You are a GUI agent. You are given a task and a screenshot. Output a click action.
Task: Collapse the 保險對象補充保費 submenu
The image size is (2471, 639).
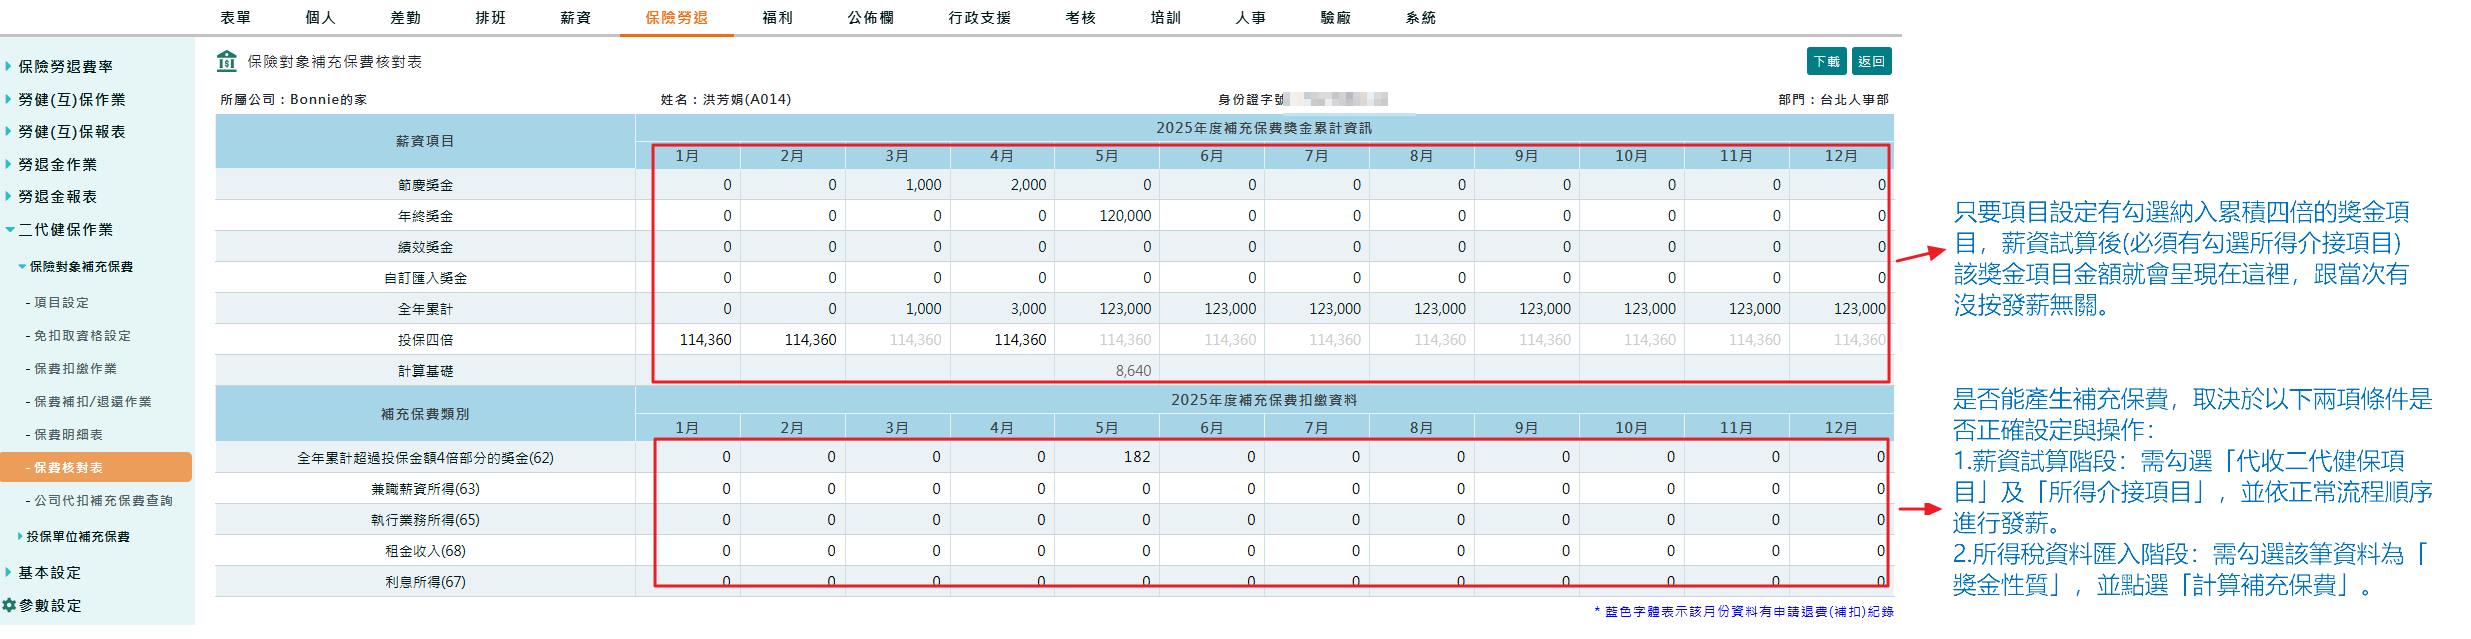[x=76, y=266]
